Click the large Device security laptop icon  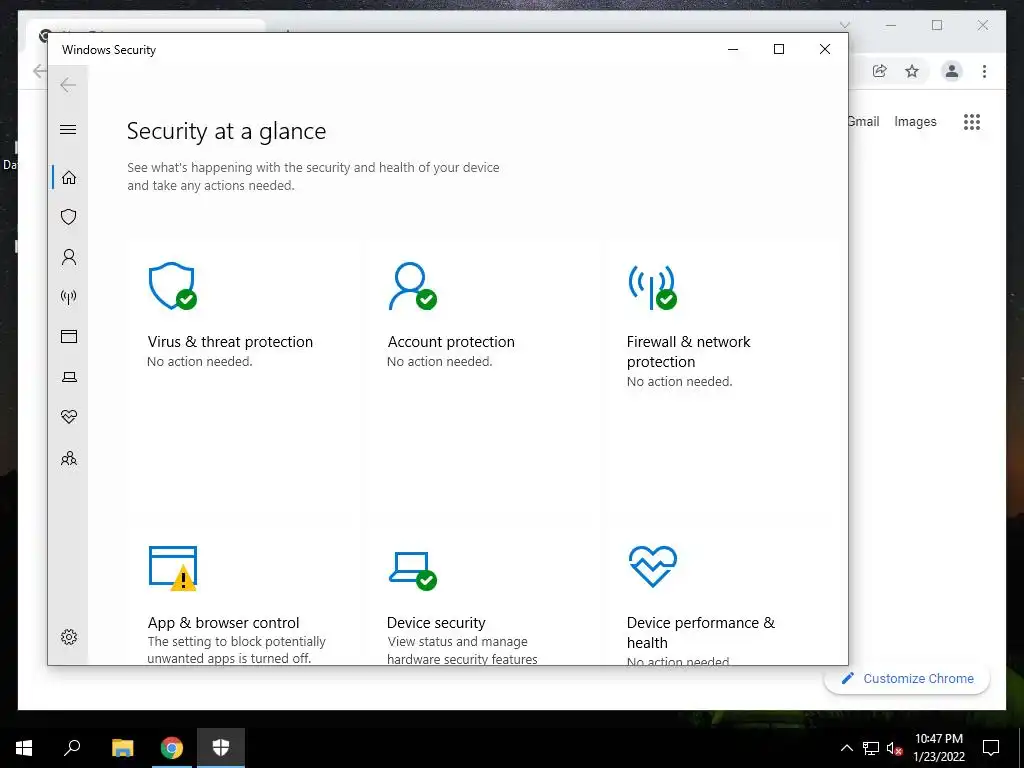(413, 570)
